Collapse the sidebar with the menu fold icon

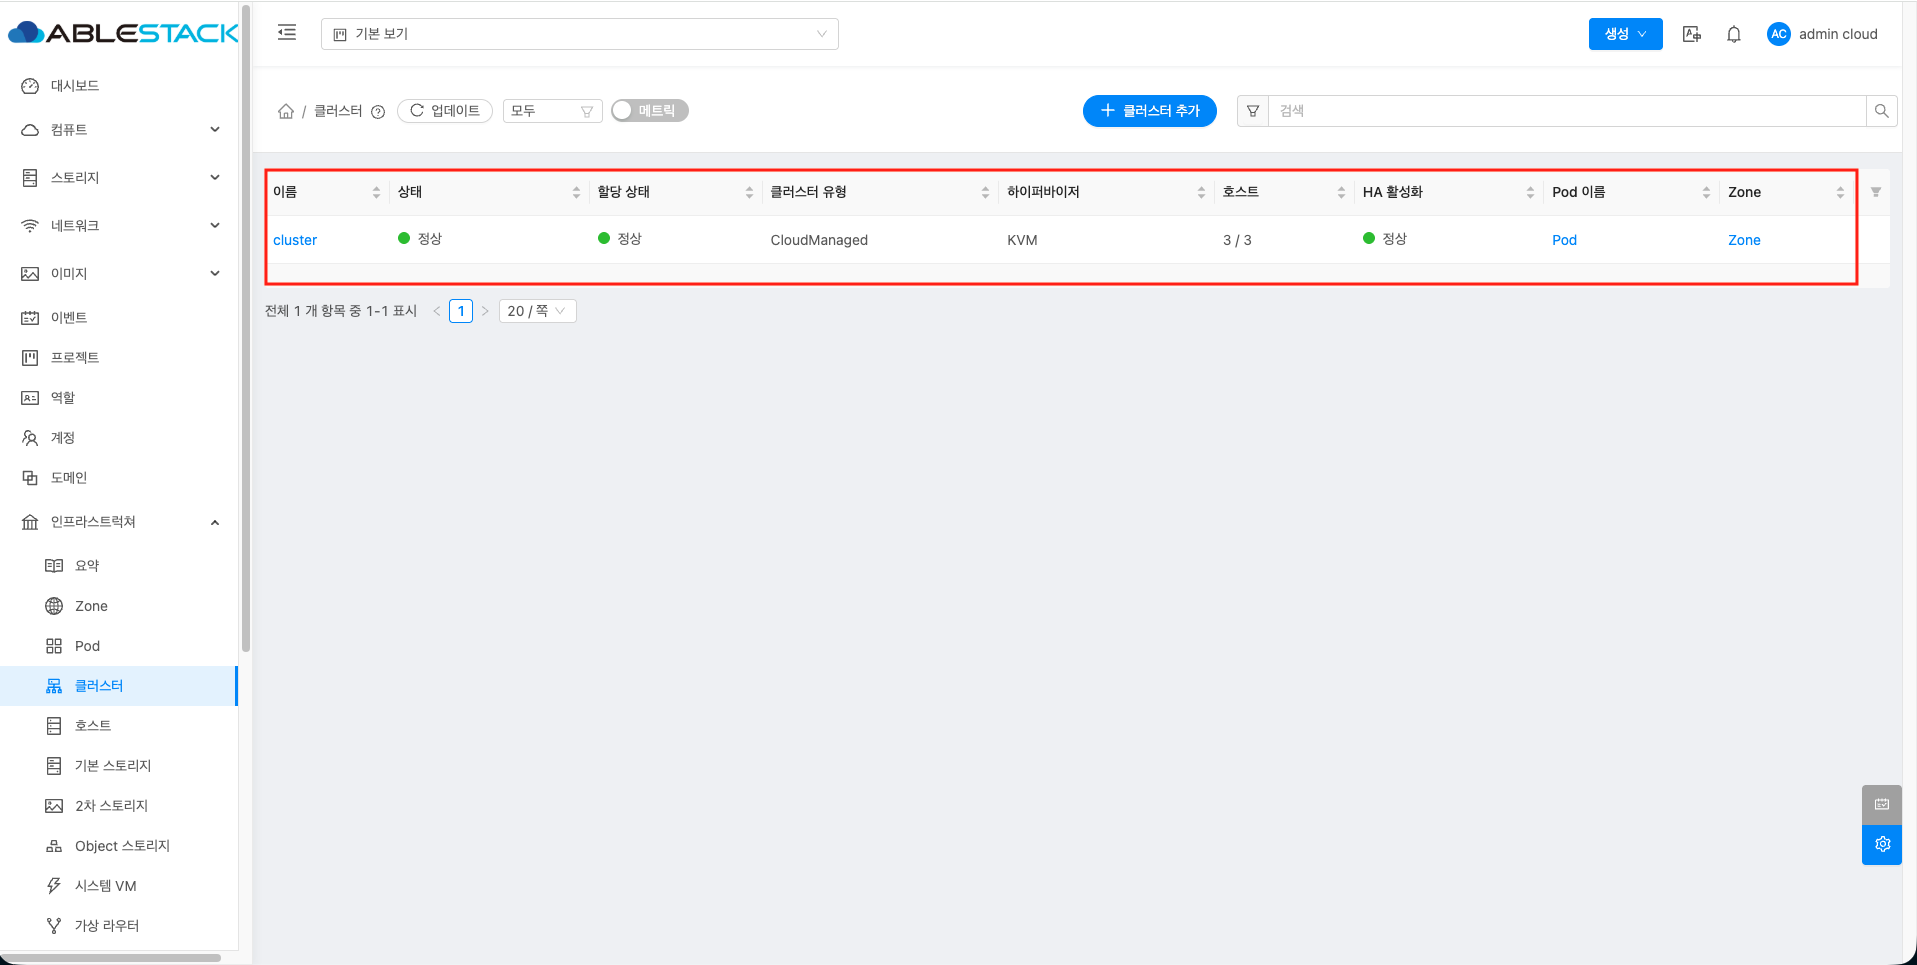point(287,33)
